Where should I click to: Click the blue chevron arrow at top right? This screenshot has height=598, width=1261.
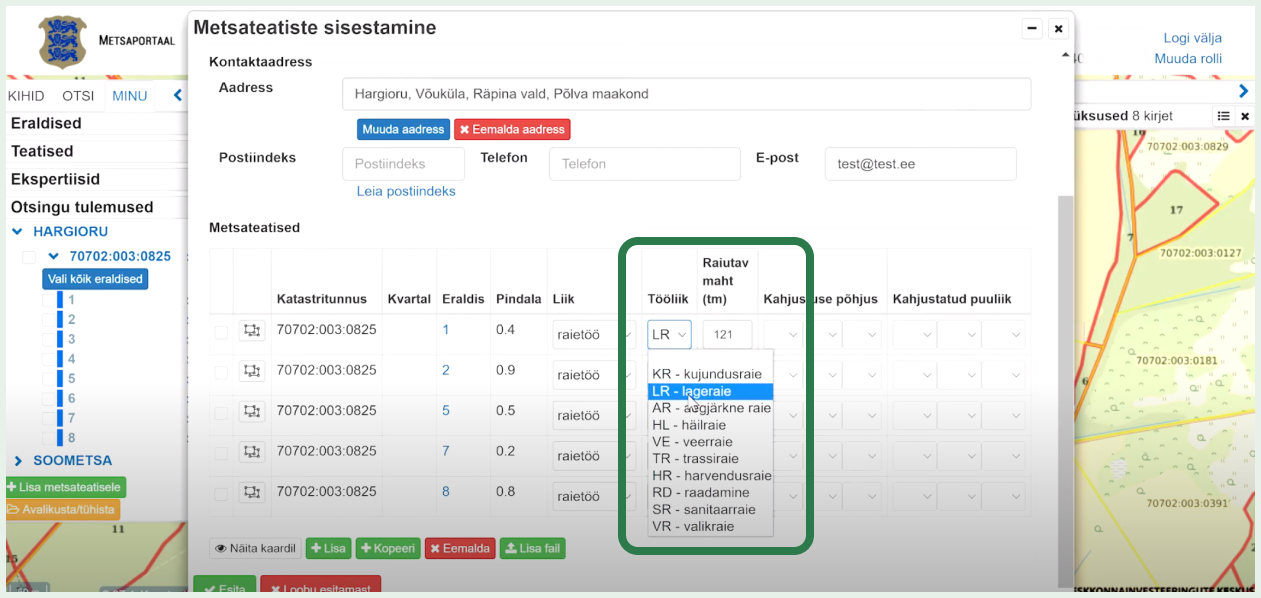pos(1243,90)
